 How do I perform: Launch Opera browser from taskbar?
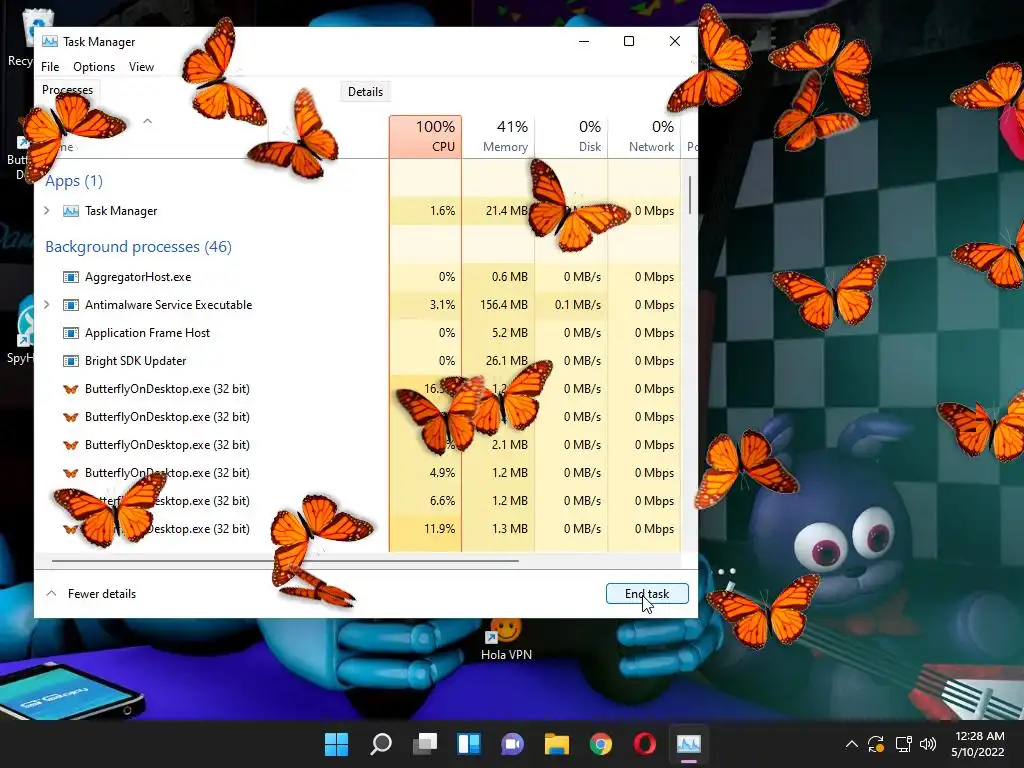(x=645, y=744)
